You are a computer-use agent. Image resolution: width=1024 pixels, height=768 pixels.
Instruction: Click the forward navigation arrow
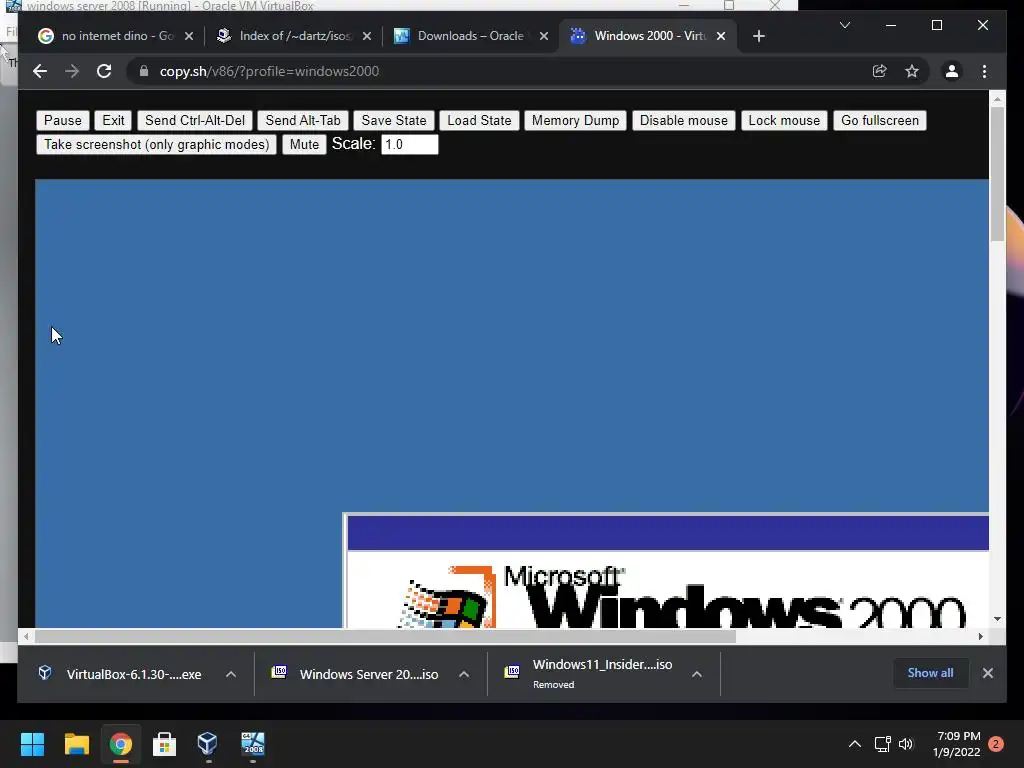[72, 71]
